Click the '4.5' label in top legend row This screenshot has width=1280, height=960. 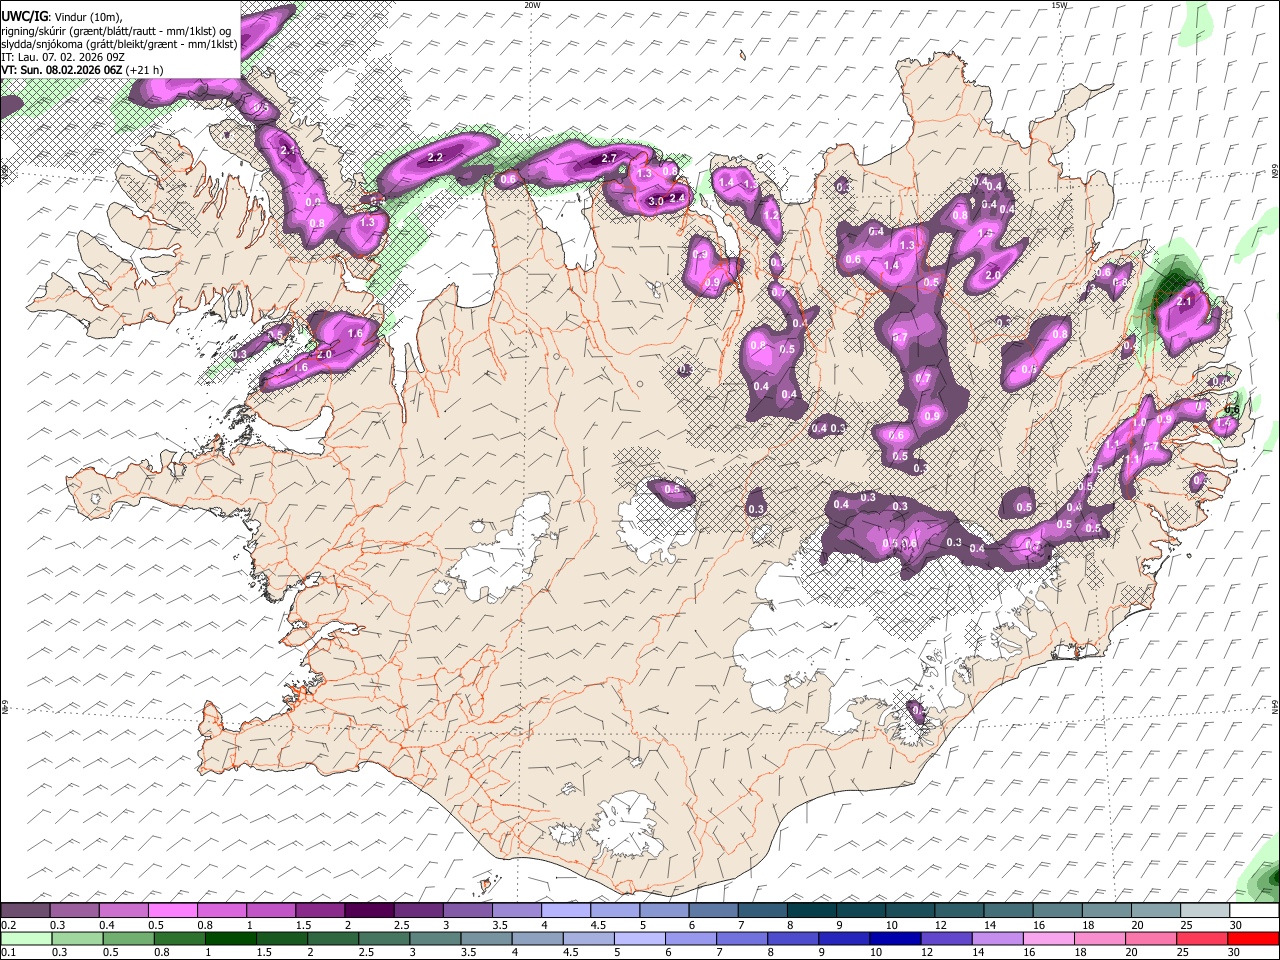[598, 925]
